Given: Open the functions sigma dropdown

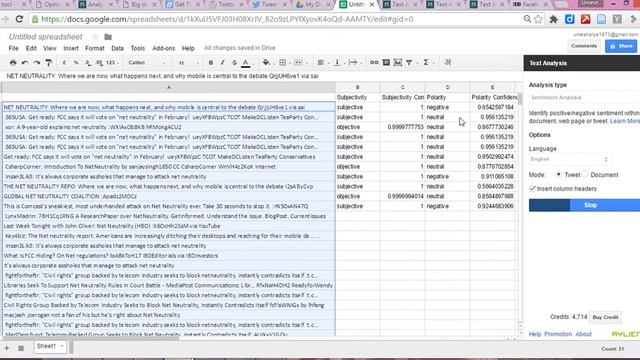Looking at the screenshot, I should coord(428,62).
